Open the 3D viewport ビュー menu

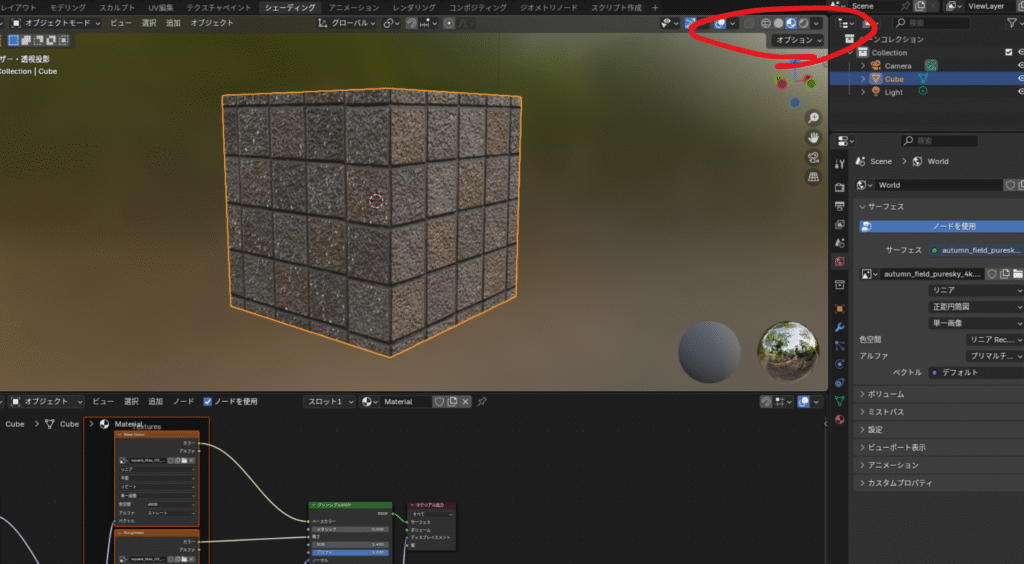coord(120,23)
